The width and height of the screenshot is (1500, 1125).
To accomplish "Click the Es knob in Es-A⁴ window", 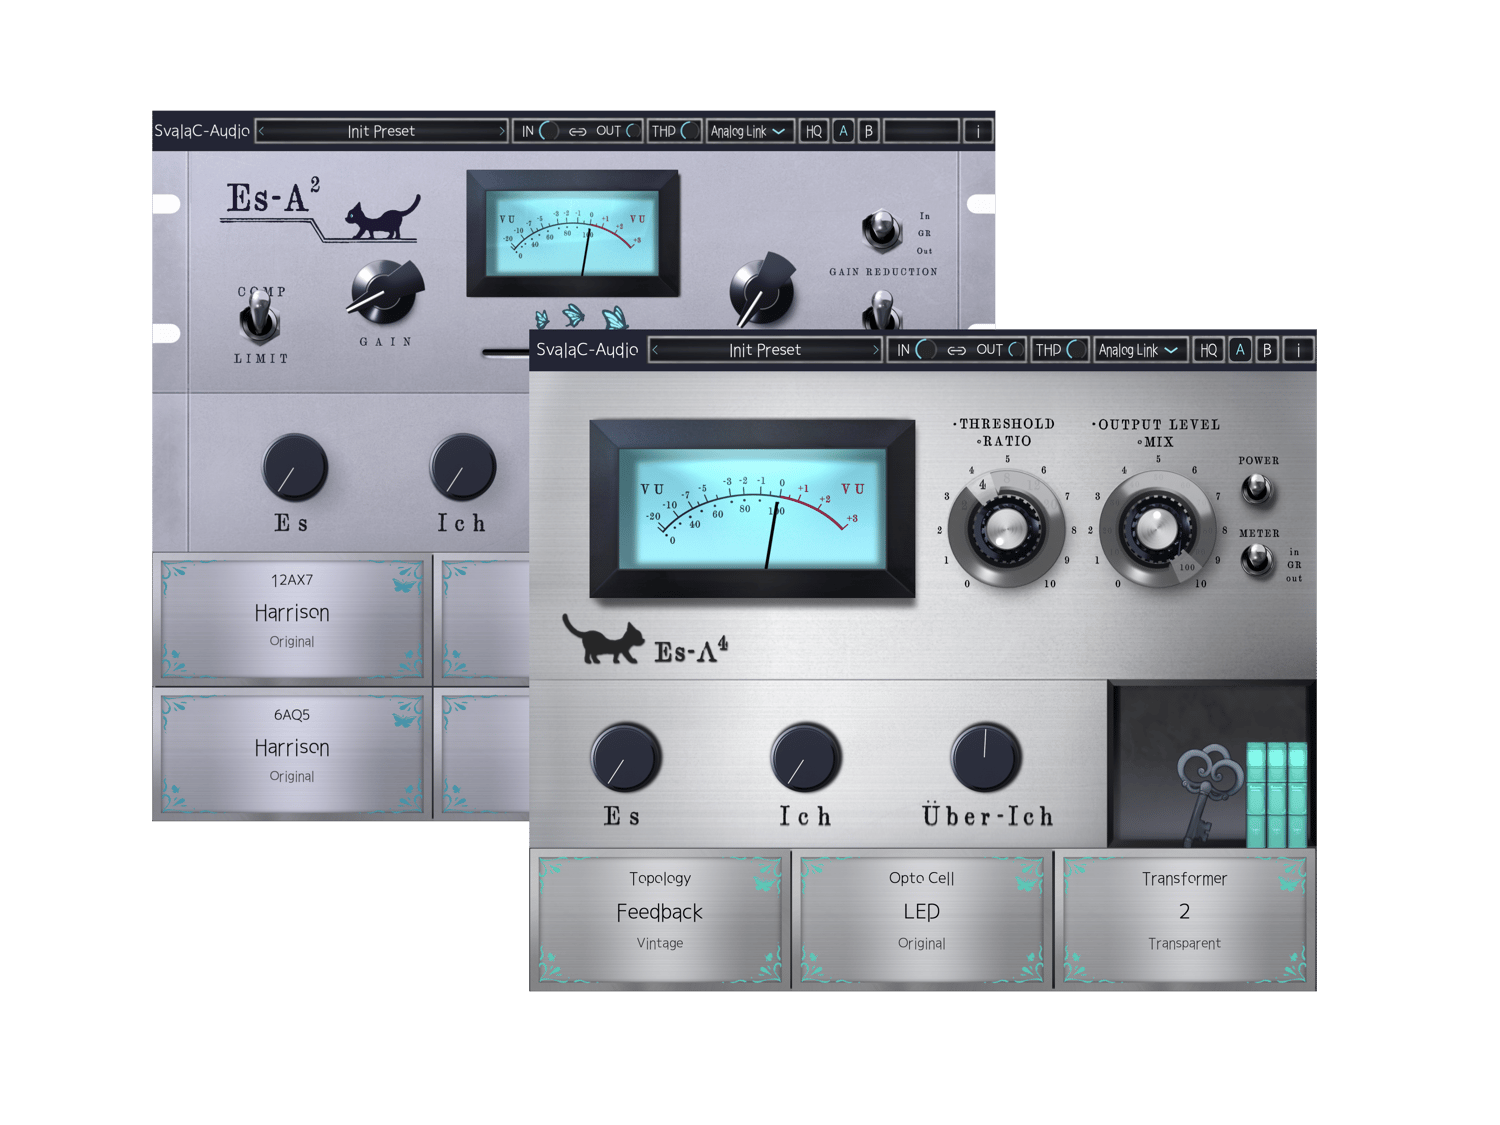I will [x=626, y=758].
